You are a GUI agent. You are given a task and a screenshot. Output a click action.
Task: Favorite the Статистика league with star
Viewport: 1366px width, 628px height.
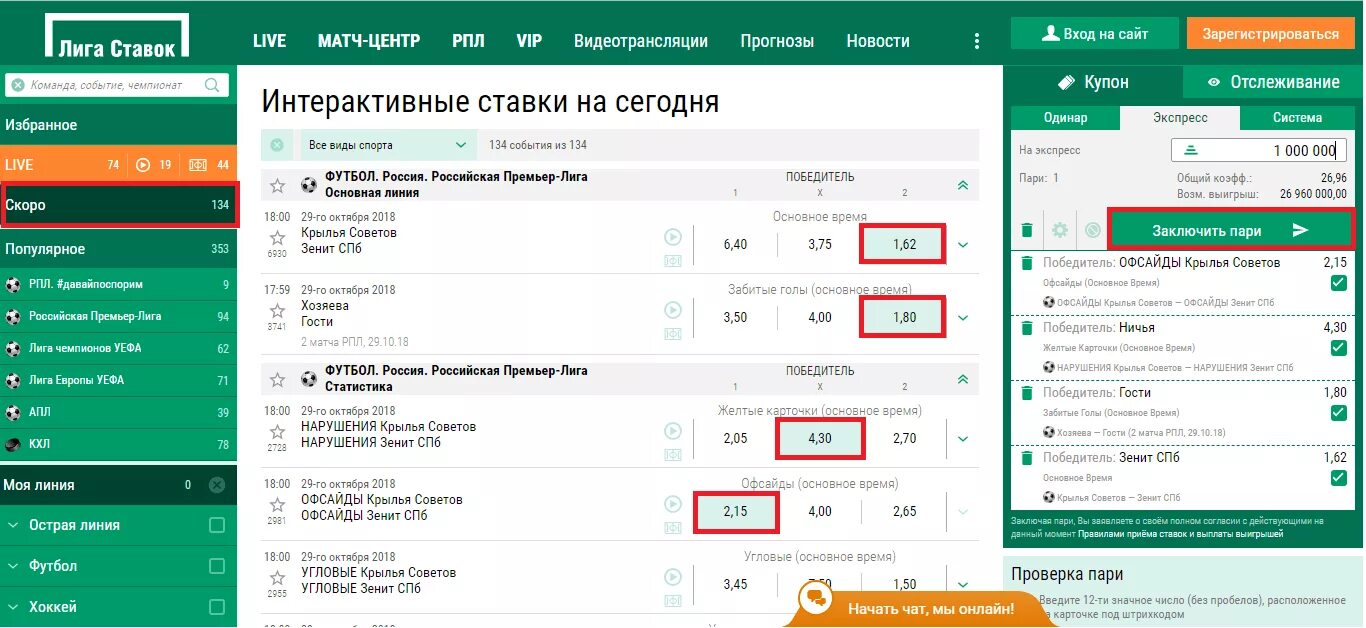pos(278,379)
